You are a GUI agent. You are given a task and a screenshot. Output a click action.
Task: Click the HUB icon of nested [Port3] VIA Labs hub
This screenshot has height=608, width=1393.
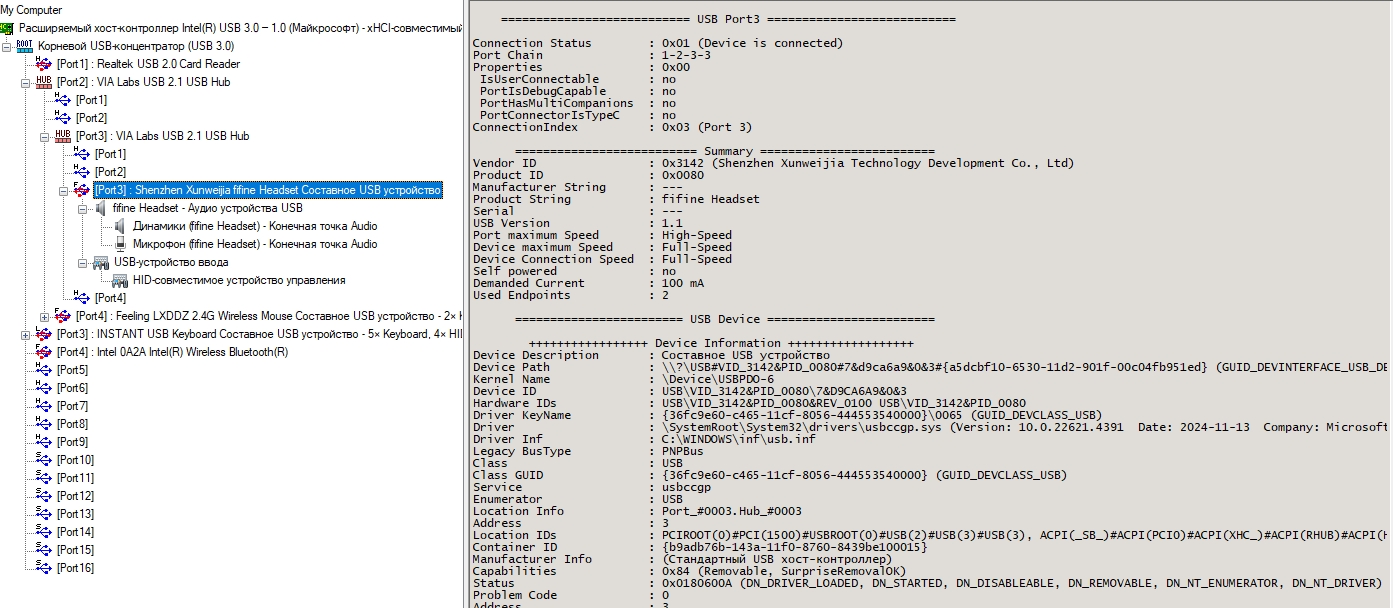(63, 136)
